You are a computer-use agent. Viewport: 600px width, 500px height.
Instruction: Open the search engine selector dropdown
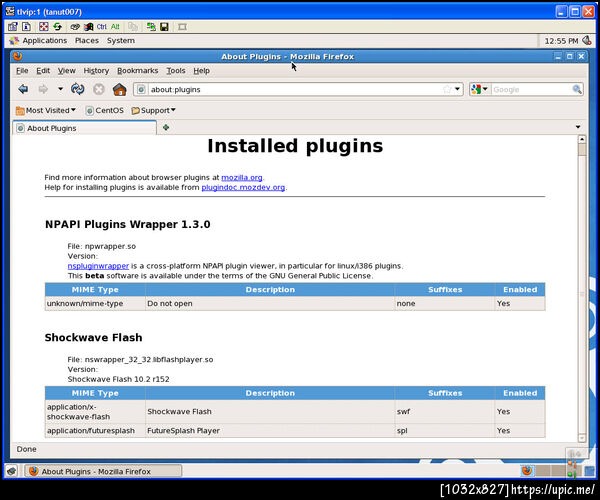tap(479, 90)
